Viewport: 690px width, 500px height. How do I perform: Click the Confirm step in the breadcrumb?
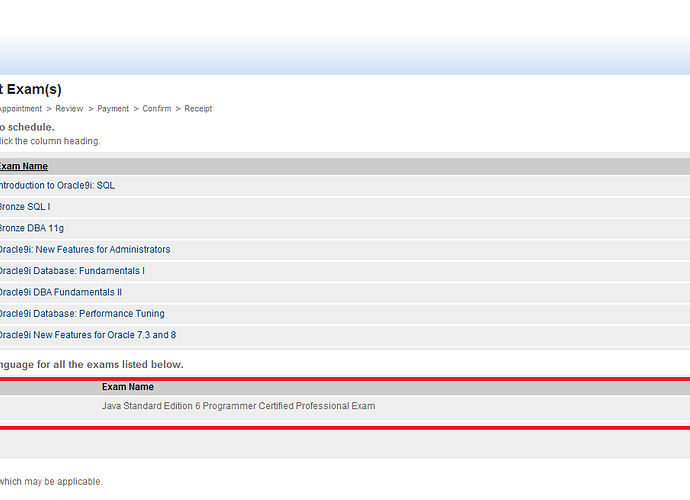pos(157,109)
